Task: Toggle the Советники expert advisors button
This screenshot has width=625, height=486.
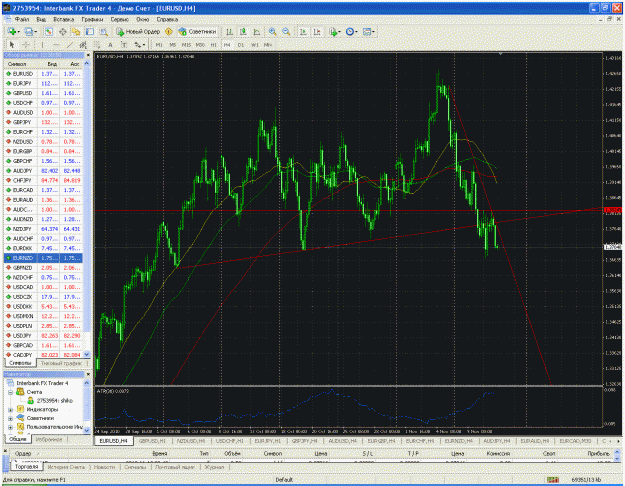Action: pyautogui.click(x=197, y=31)
